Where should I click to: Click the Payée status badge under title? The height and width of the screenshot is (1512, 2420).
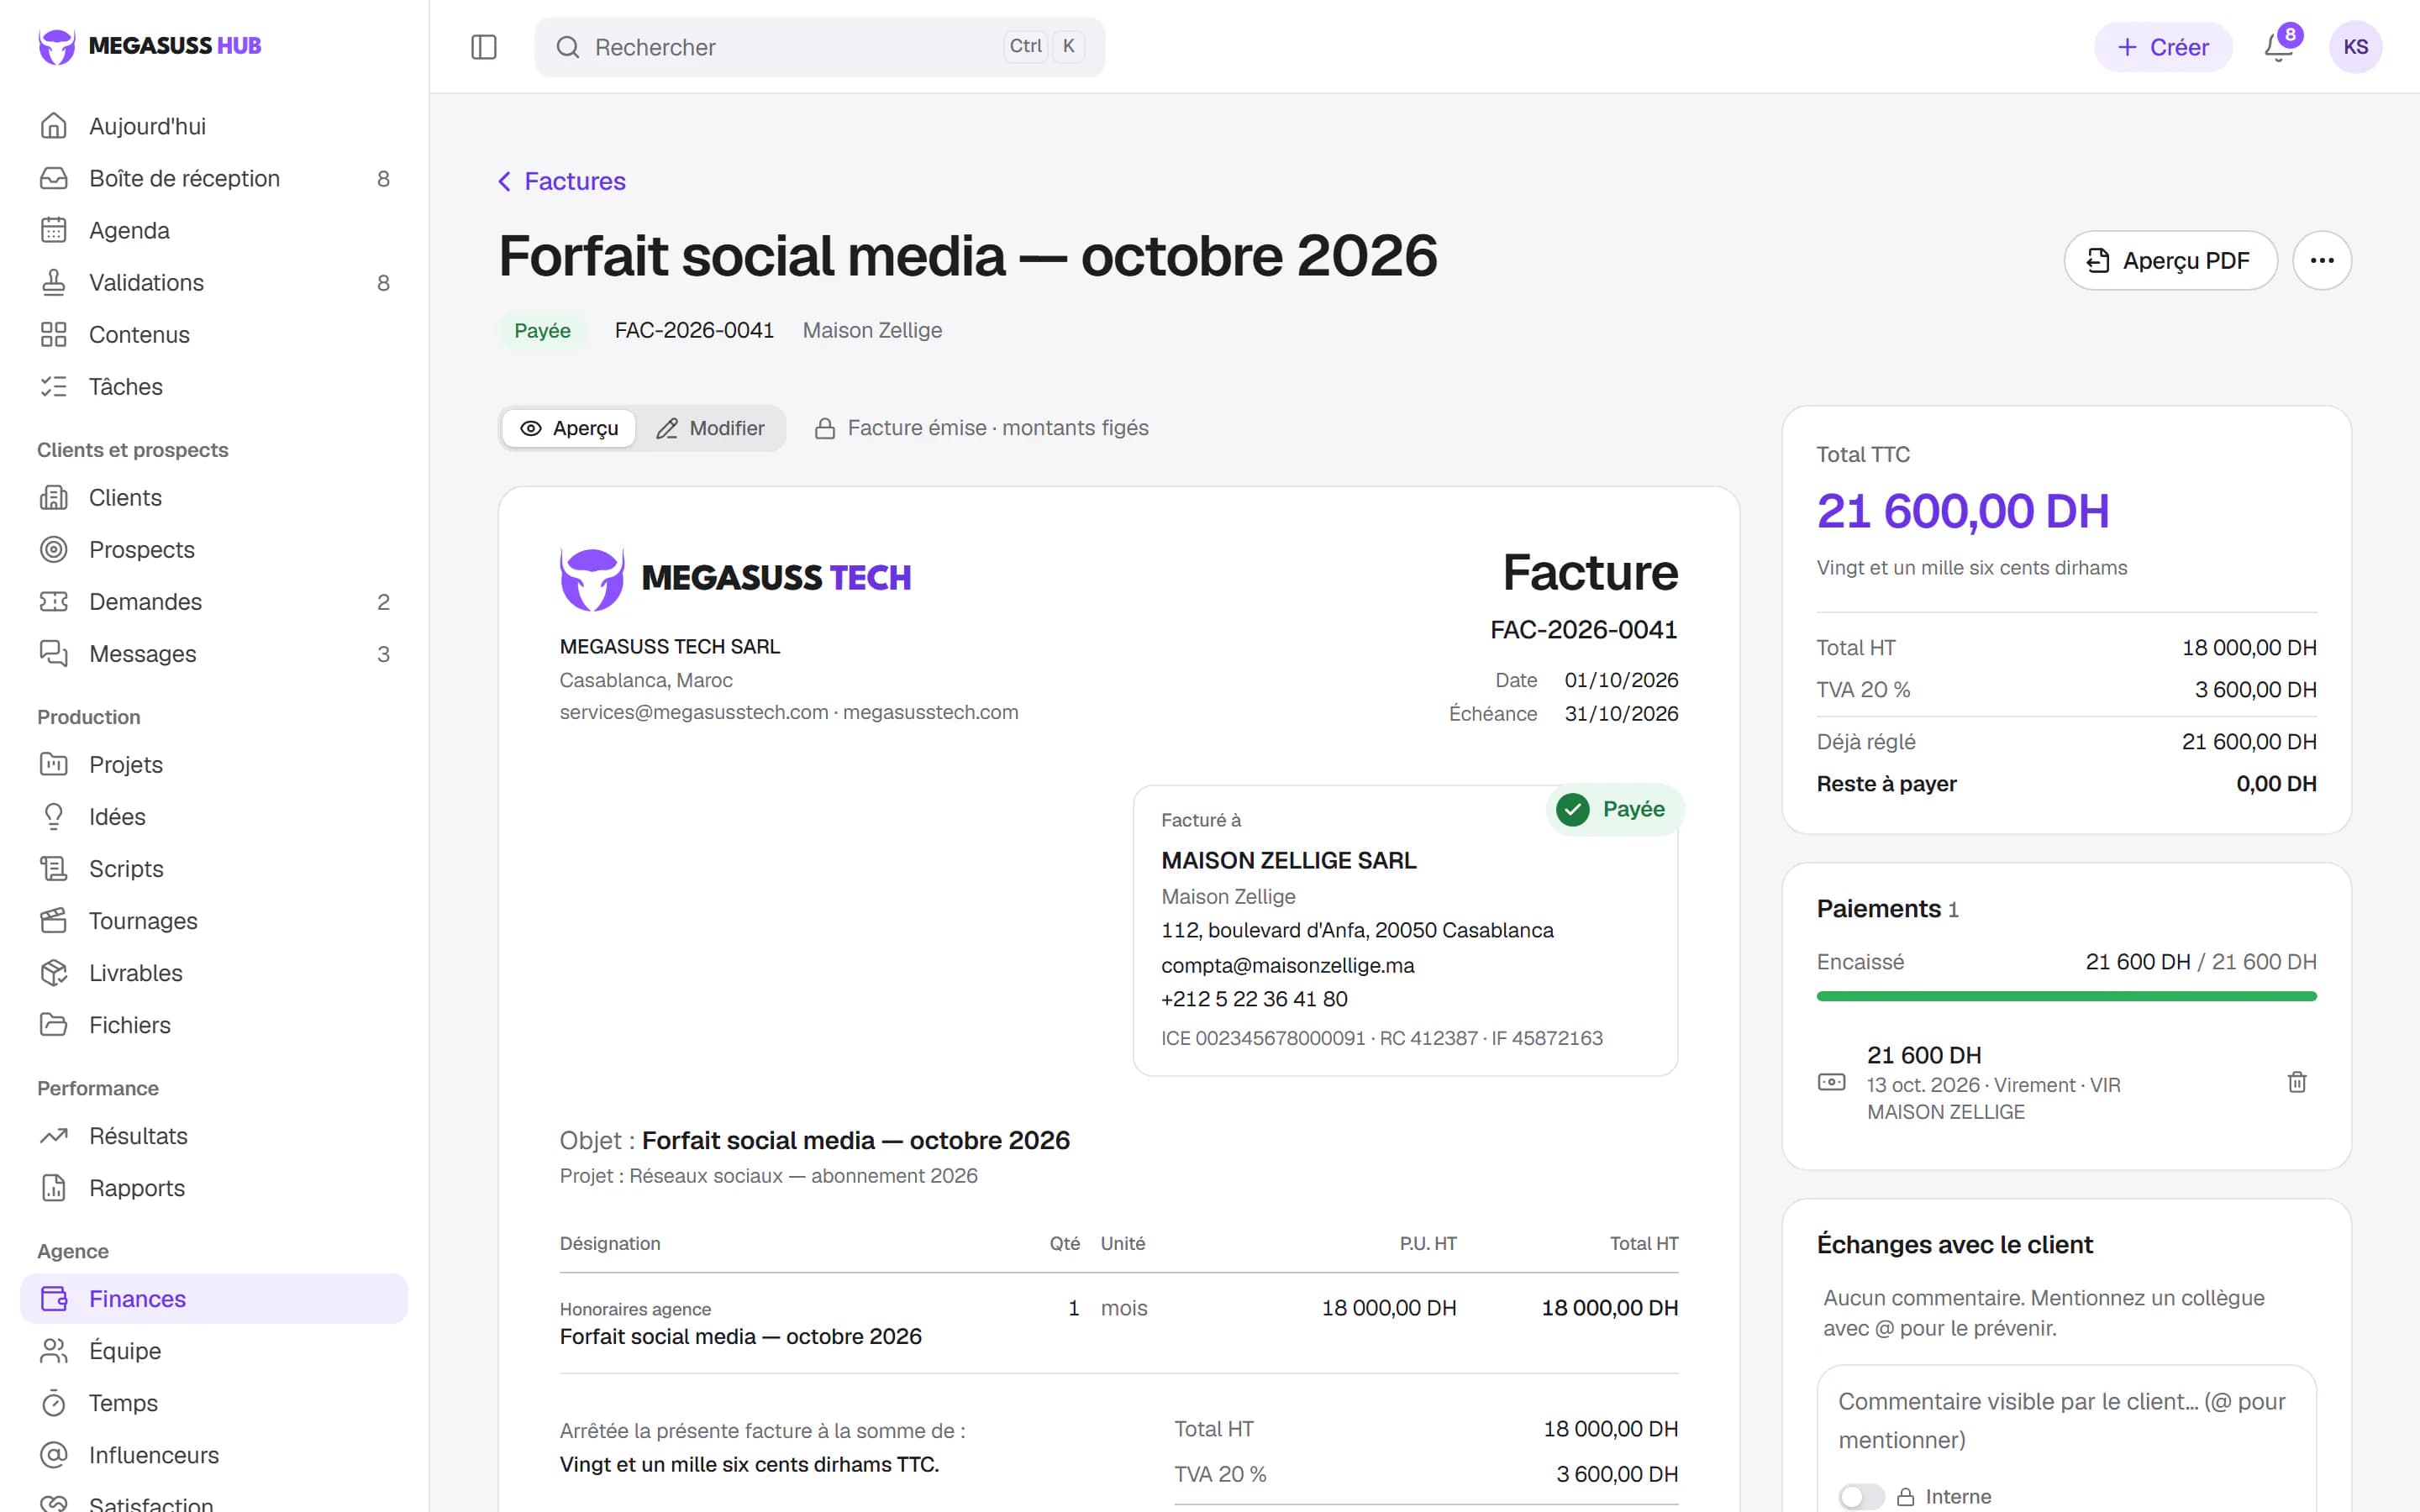point(542,330)
